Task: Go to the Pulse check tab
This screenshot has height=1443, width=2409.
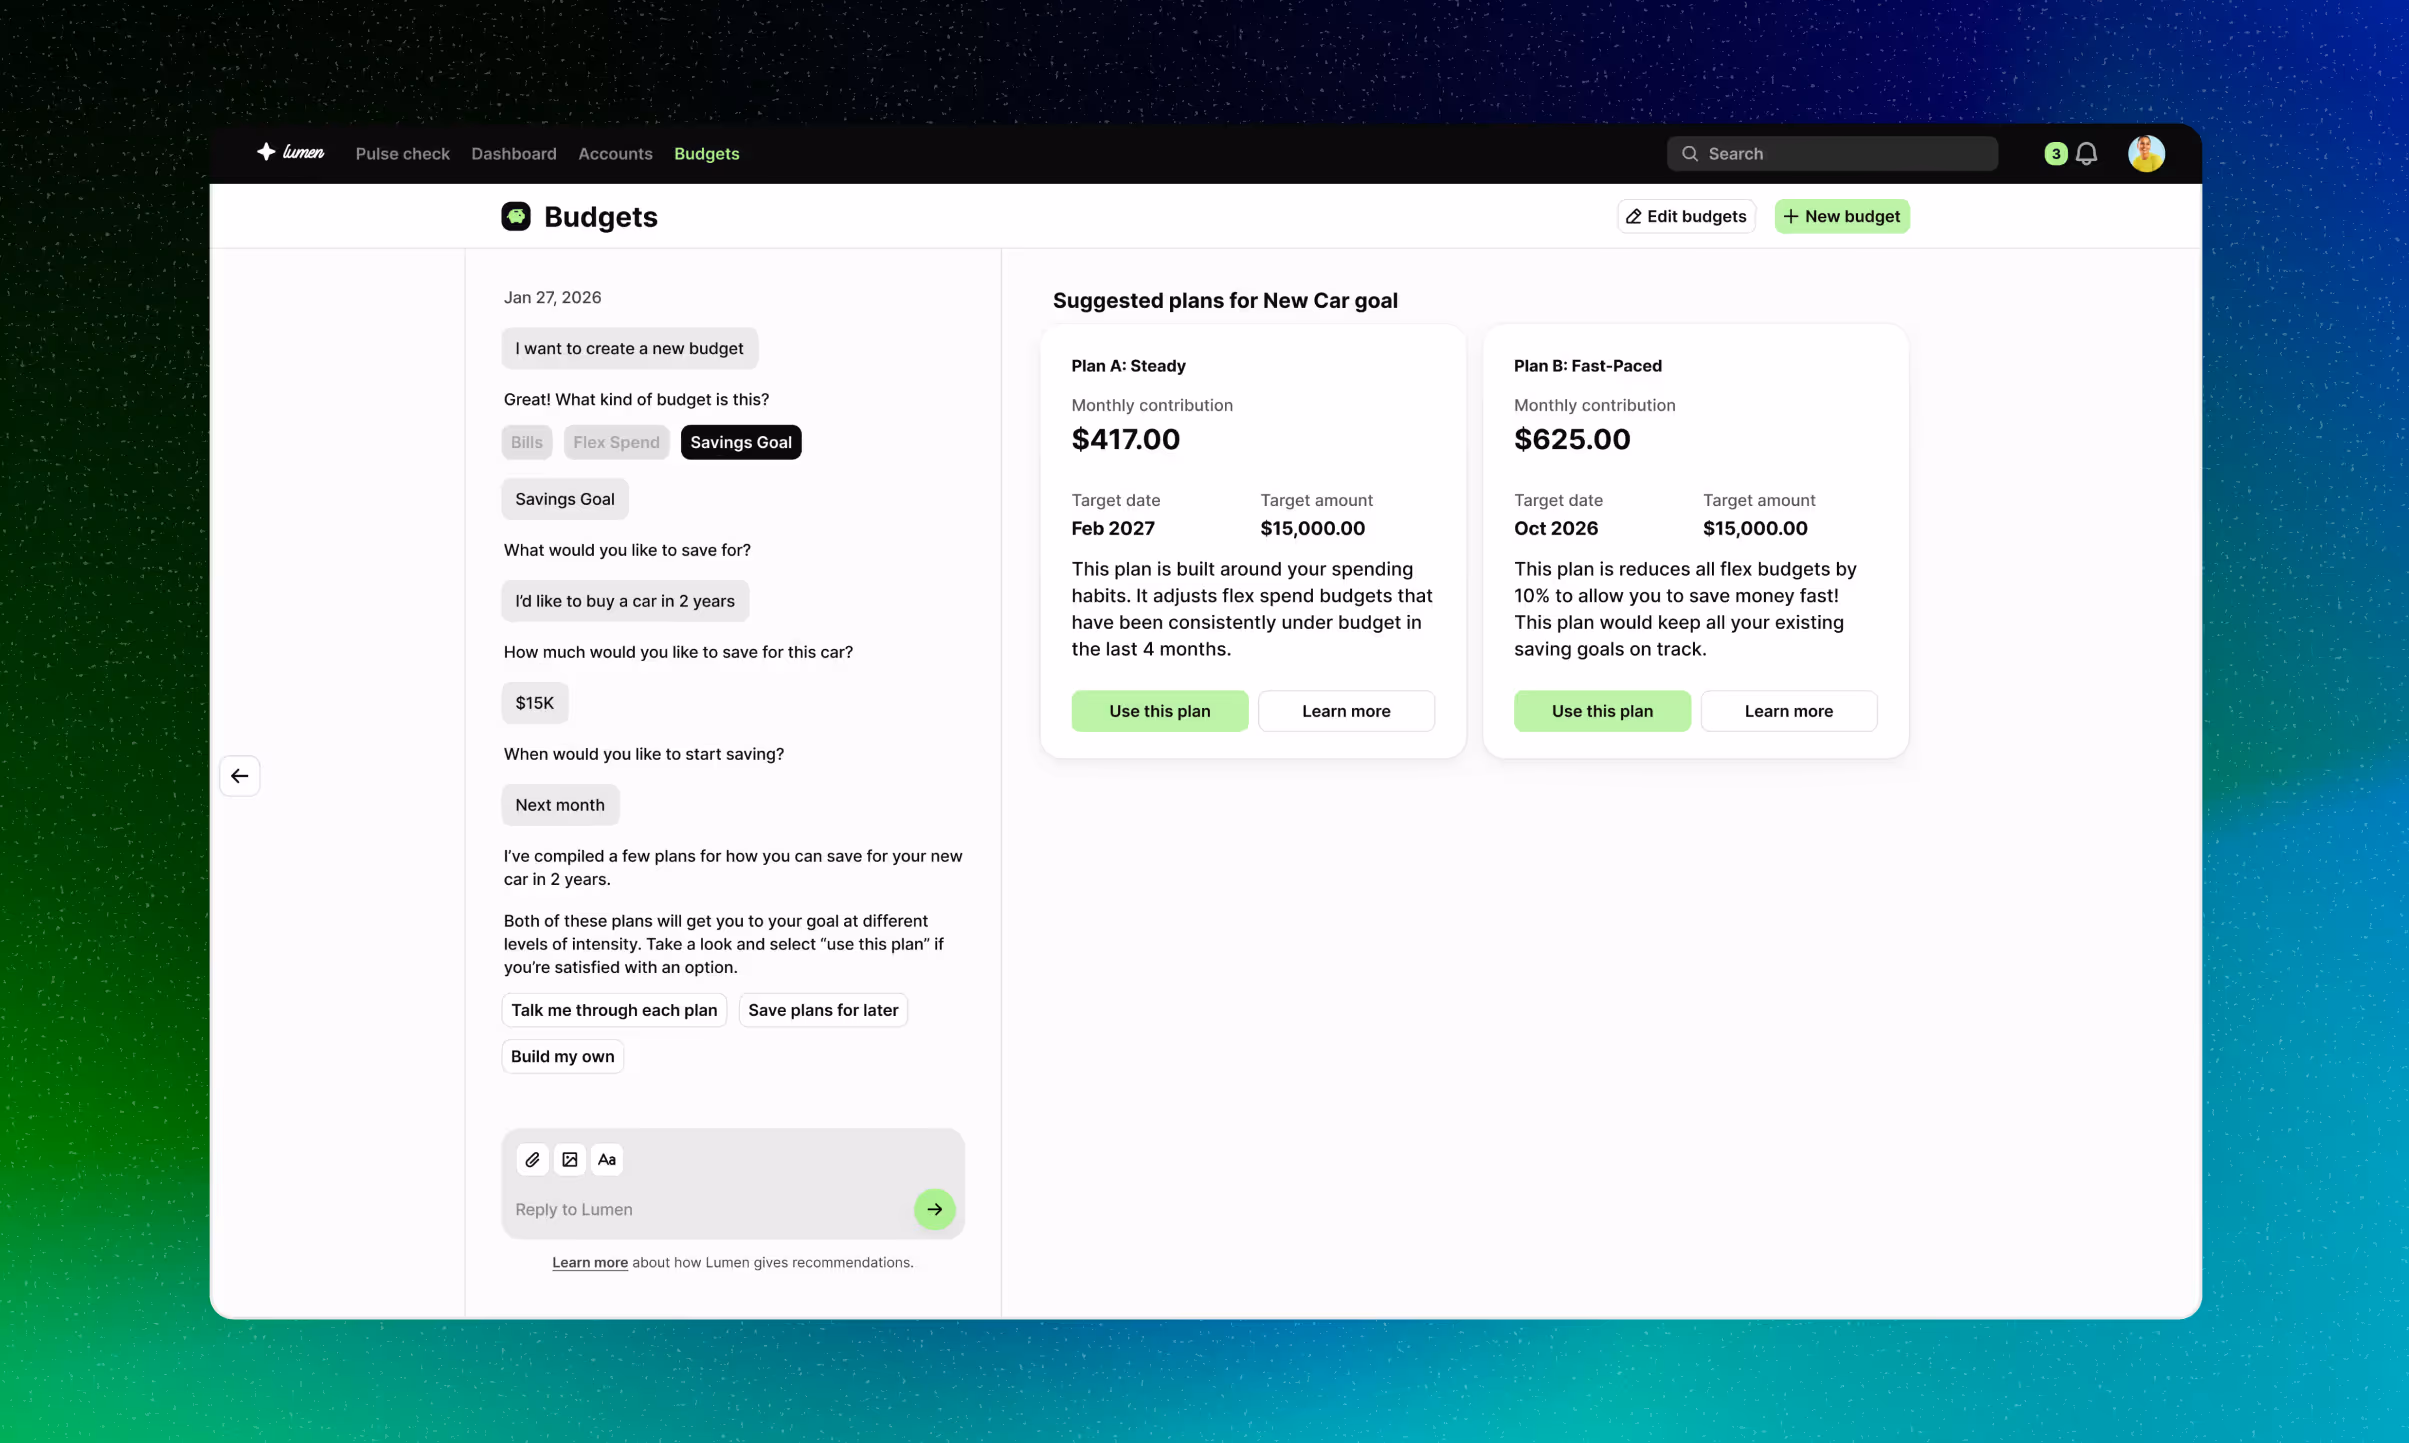Action: click(x=402, y=153)
